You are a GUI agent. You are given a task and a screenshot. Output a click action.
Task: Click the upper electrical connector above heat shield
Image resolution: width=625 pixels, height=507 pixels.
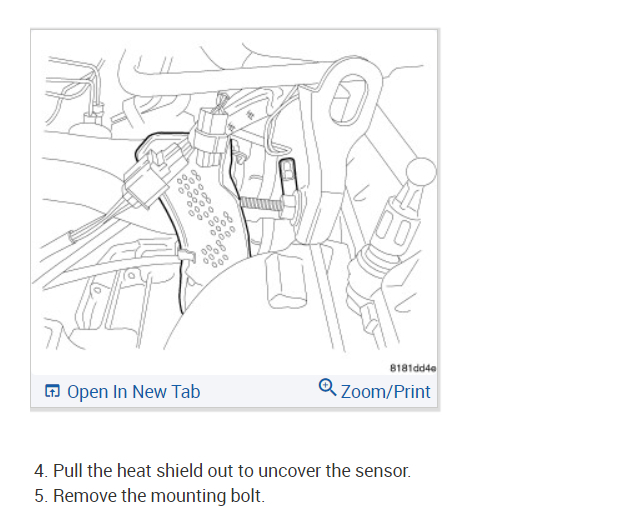coord(209,138)
